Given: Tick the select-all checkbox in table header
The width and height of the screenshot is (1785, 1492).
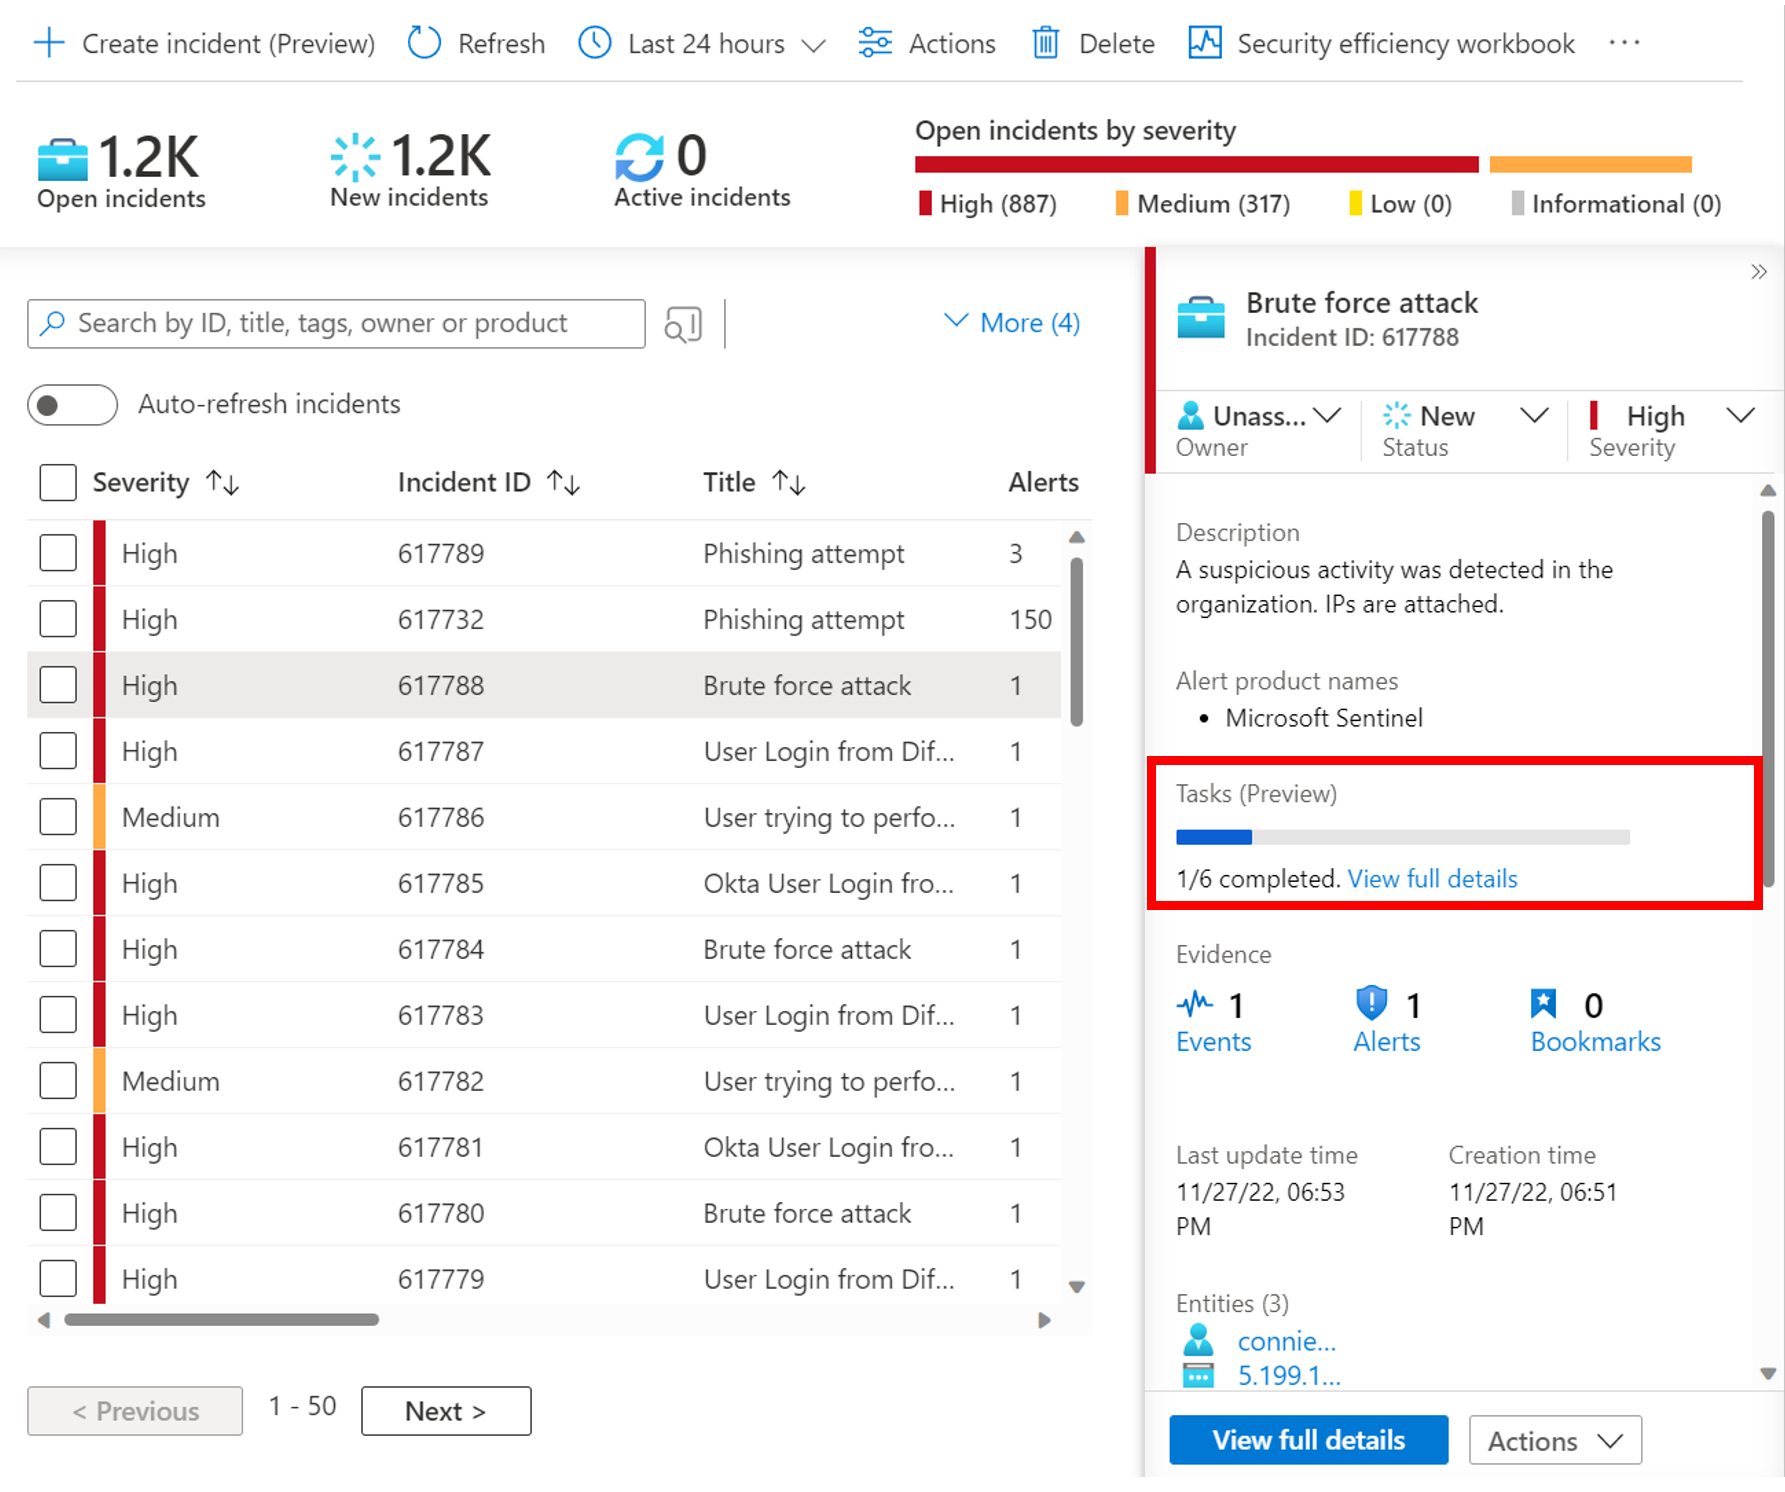Looking at the screenshot, I should click(58, 482).
